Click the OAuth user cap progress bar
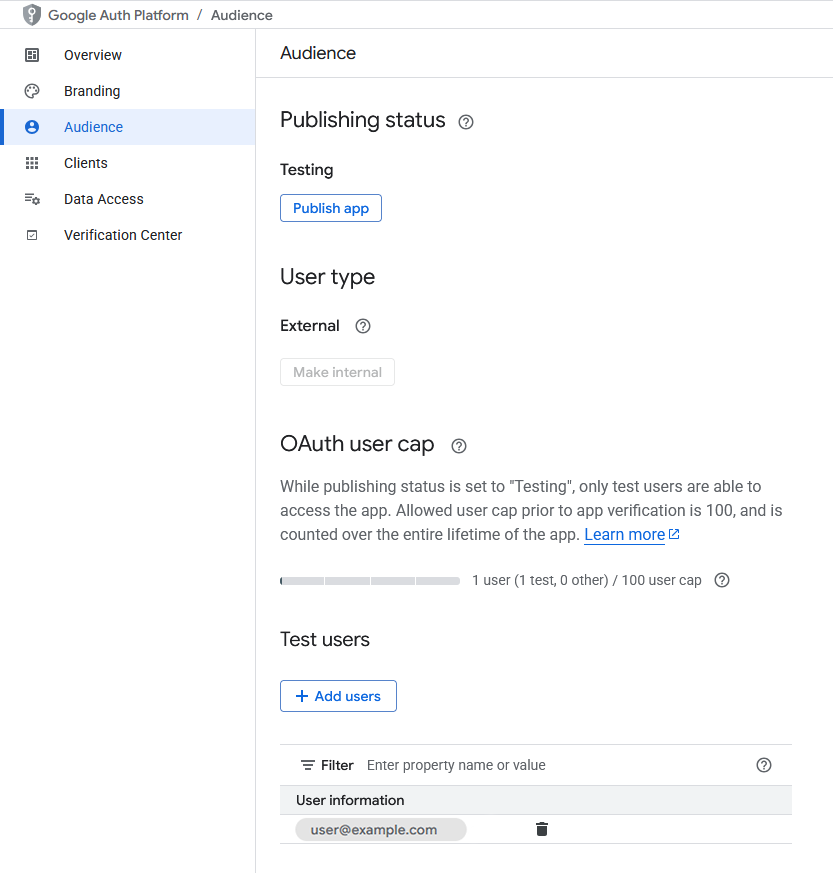The width and height of the screenshot is (833, 873). [370, 580]
